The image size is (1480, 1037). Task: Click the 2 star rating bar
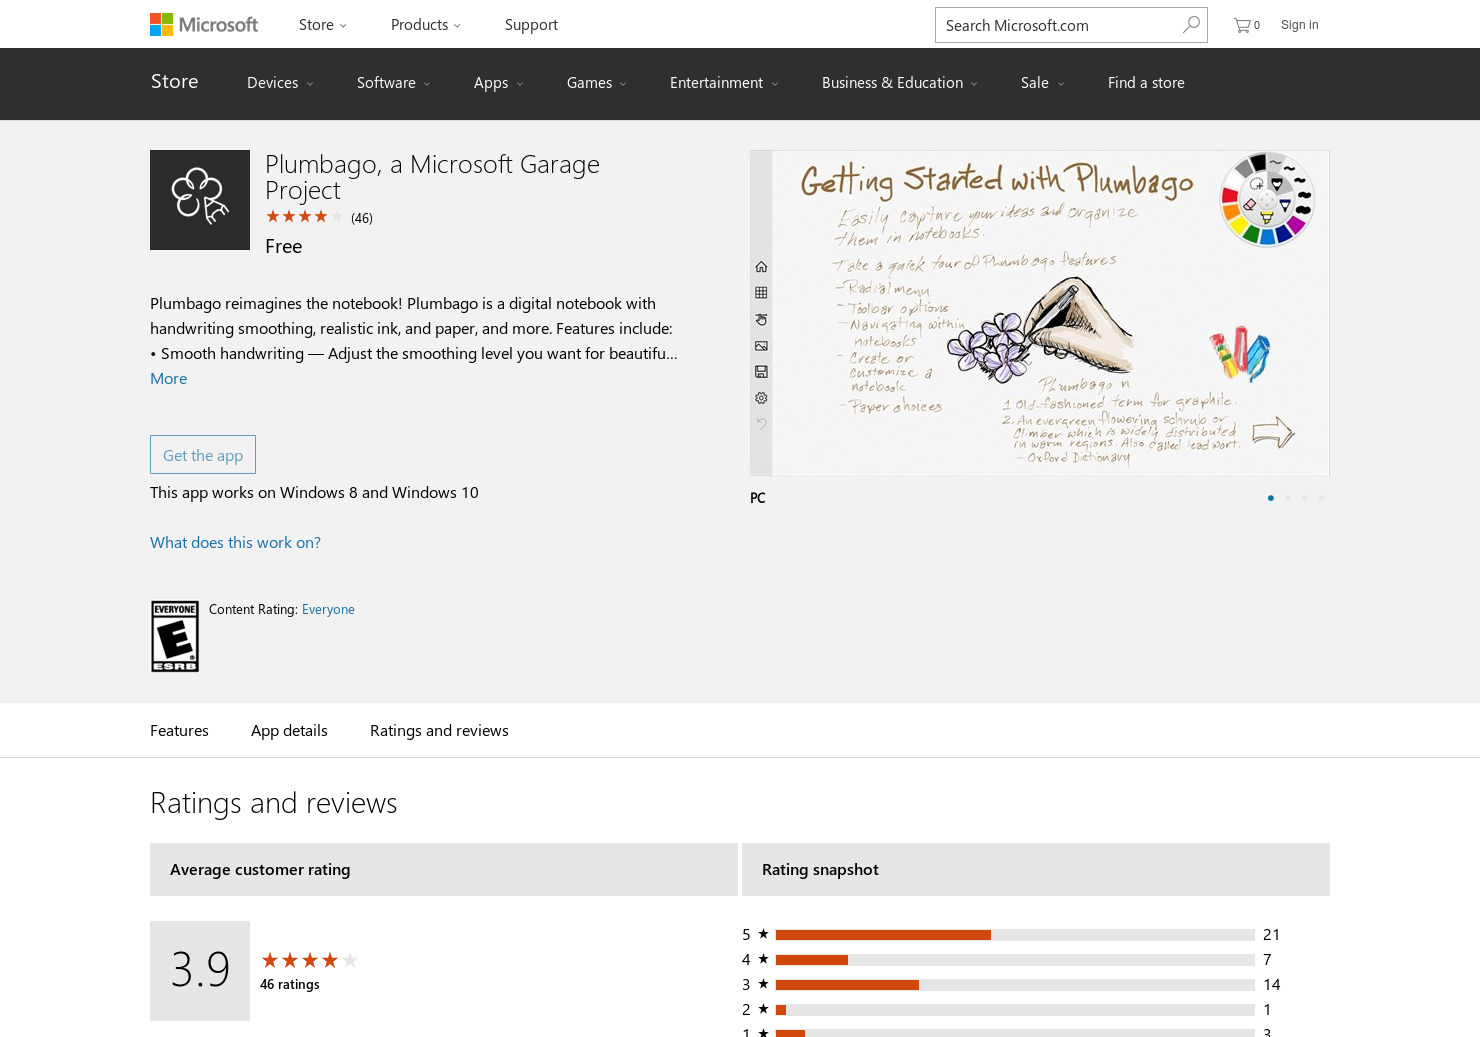[1015, 1010]
